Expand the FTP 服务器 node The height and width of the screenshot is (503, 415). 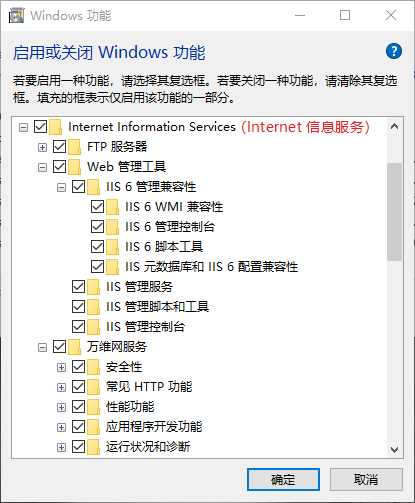pos(42,147)
